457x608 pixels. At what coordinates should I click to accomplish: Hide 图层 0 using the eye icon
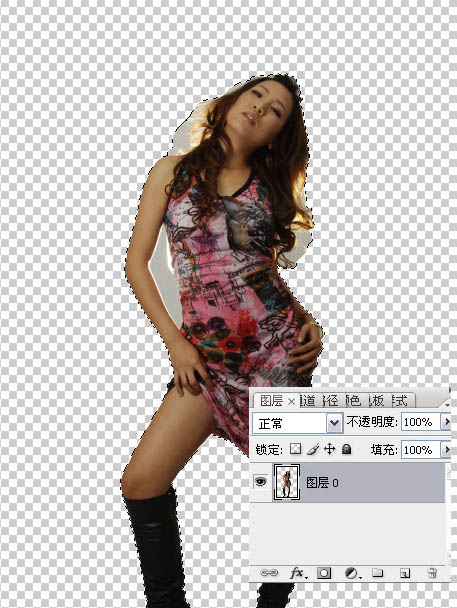(260, 482)
